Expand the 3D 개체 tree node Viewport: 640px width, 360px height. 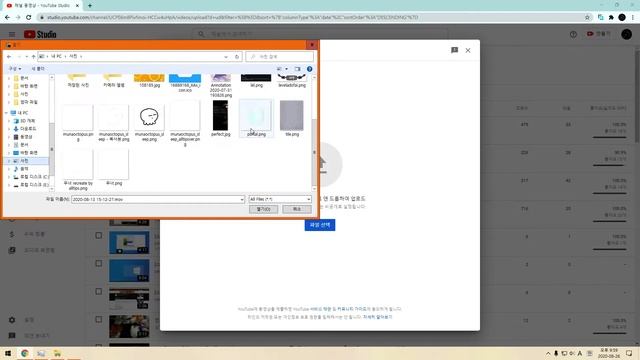tap(9, 121)
